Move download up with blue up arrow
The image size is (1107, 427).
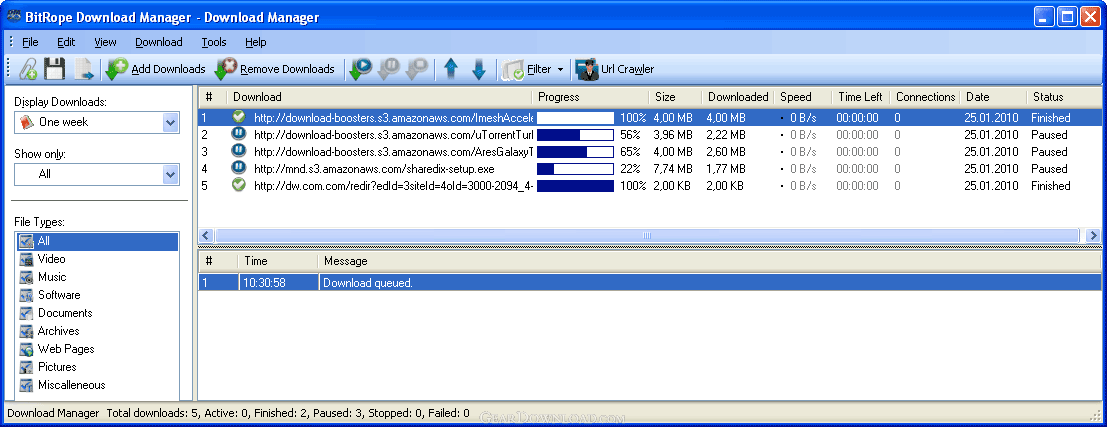pos(451,69)
